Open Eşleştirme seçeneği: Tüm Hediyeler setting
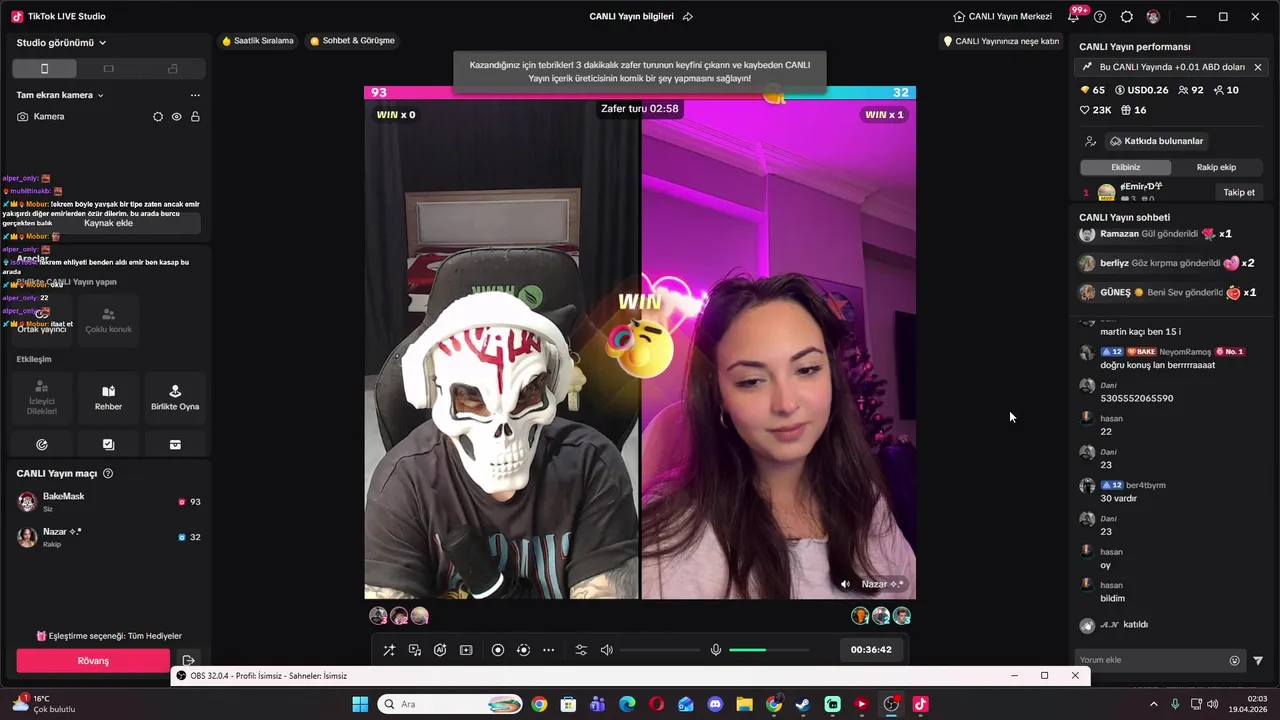 coord(109,636)
